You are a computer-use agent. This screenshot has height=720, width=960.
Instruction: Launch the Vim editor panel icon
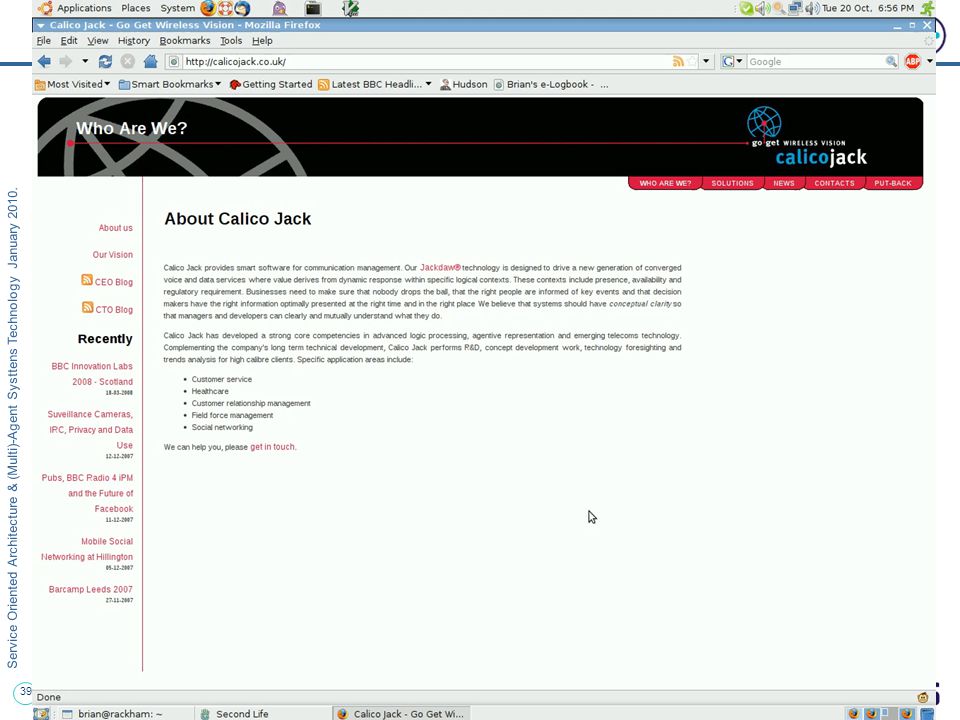click(350, 8)
